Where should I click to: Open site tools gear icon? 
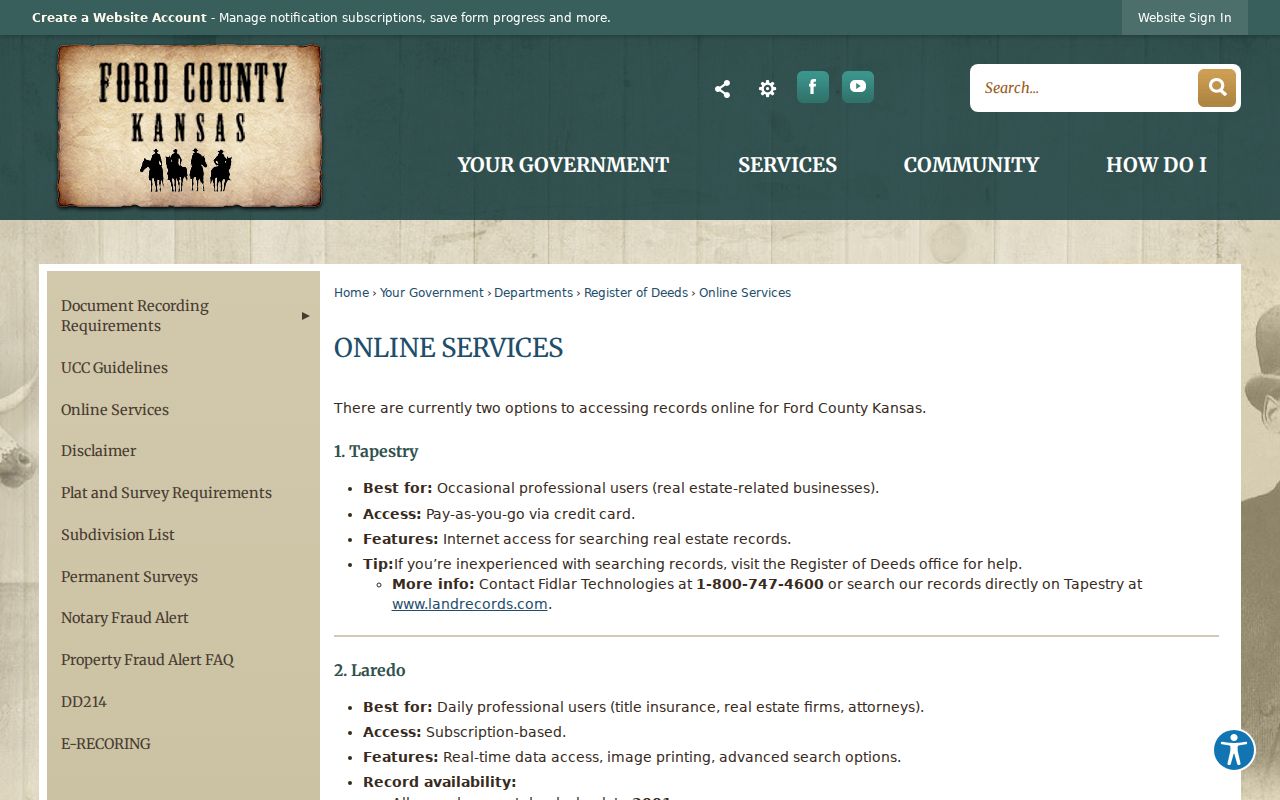click(x=767, y=89)
